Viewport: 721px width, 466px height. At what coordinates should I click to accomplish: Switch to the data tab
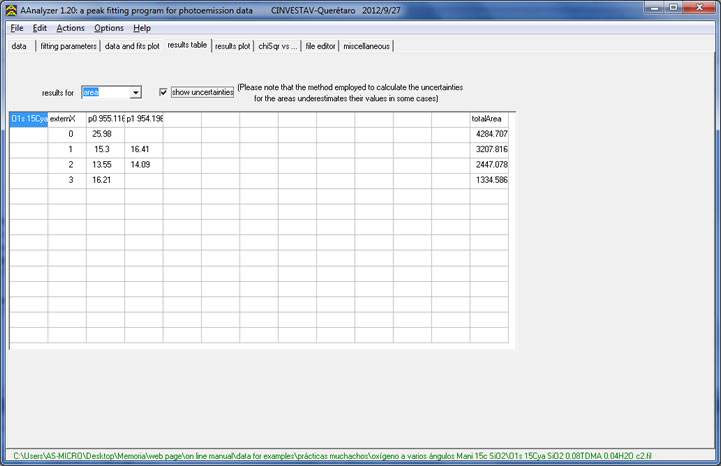click(x=19, y=46)
